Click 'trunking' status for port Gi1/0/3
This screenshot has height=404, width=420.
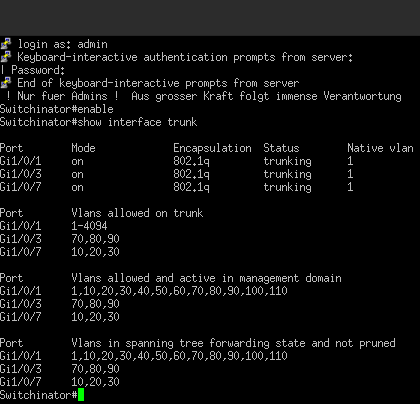[287, 174]
